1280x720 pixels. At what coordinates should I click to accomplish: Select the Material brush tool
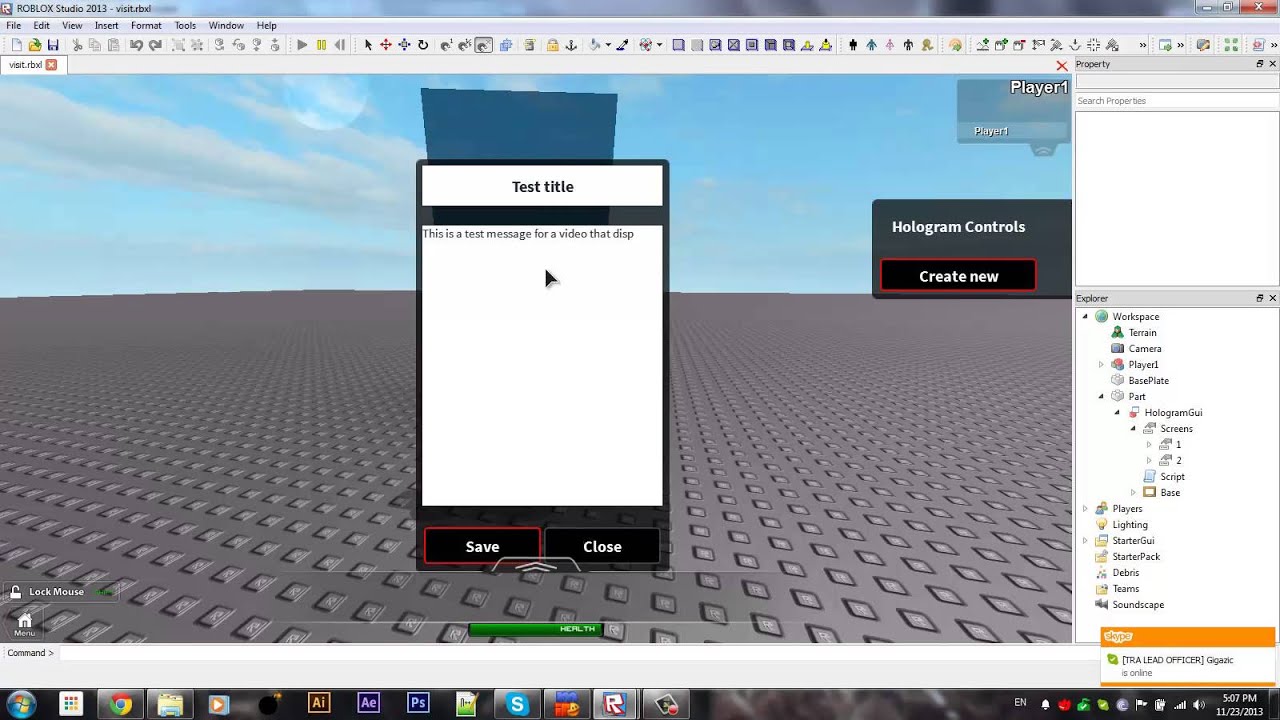point(622,45)
